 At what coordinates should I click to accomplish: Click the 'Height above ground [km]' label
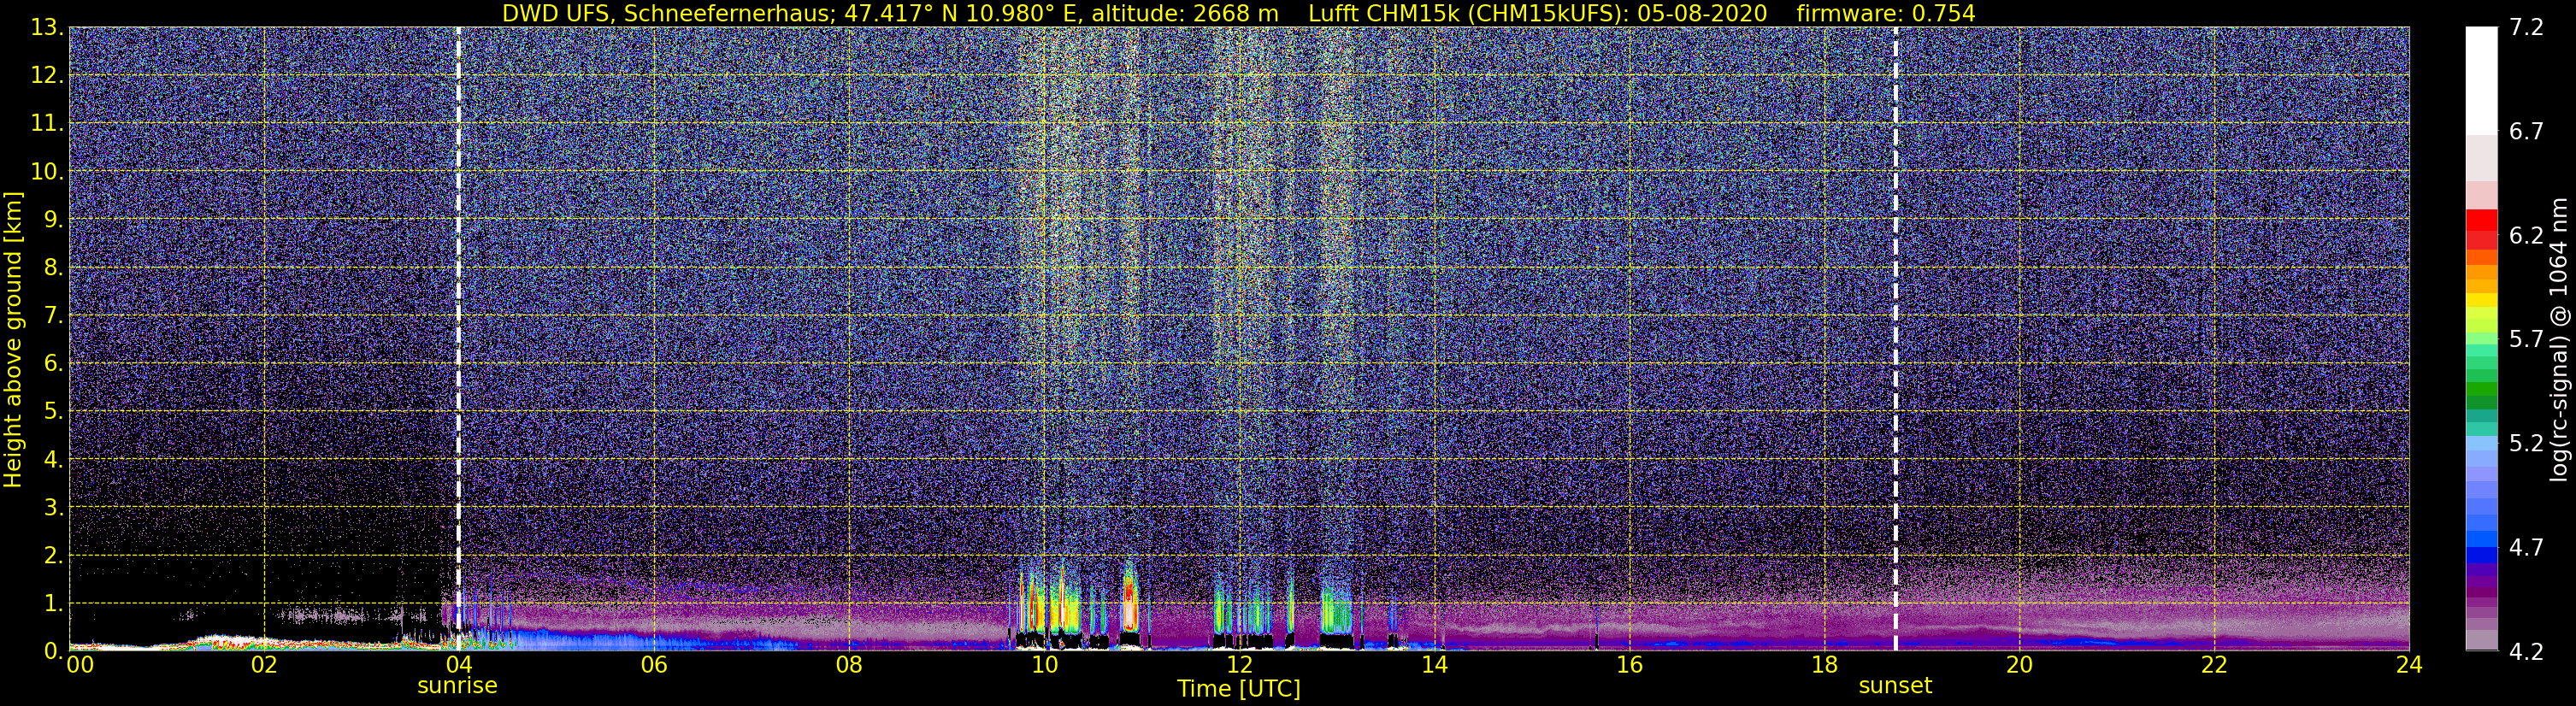13,340
